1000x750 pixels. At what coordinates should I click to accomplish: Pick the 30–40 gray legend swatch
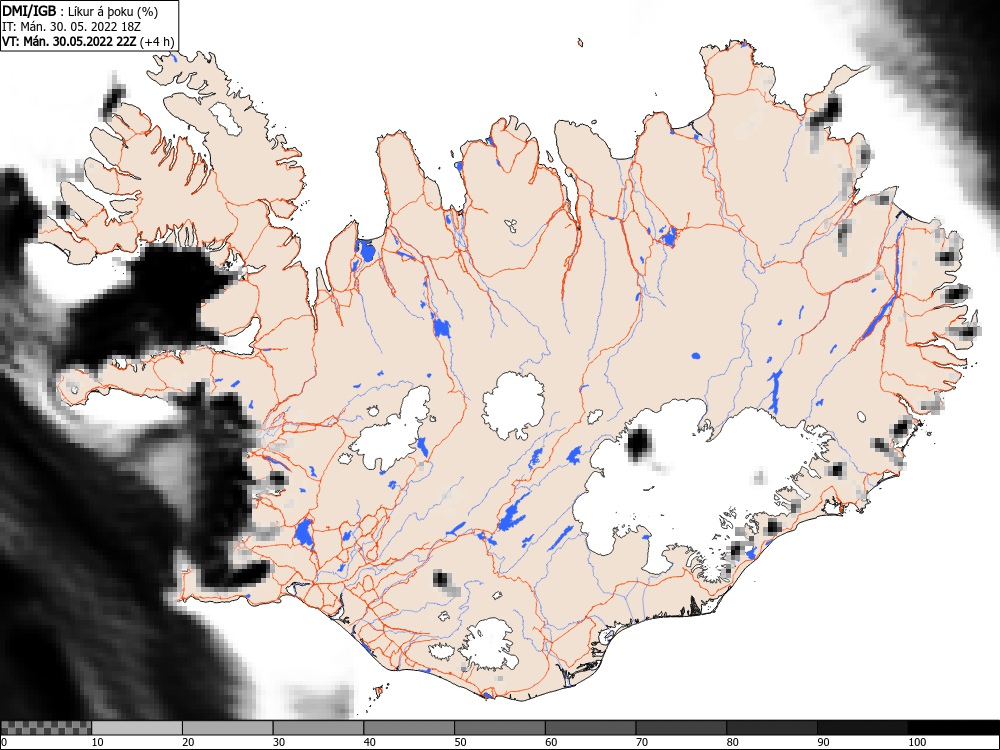pyautogui.click(x=318, y=728)
